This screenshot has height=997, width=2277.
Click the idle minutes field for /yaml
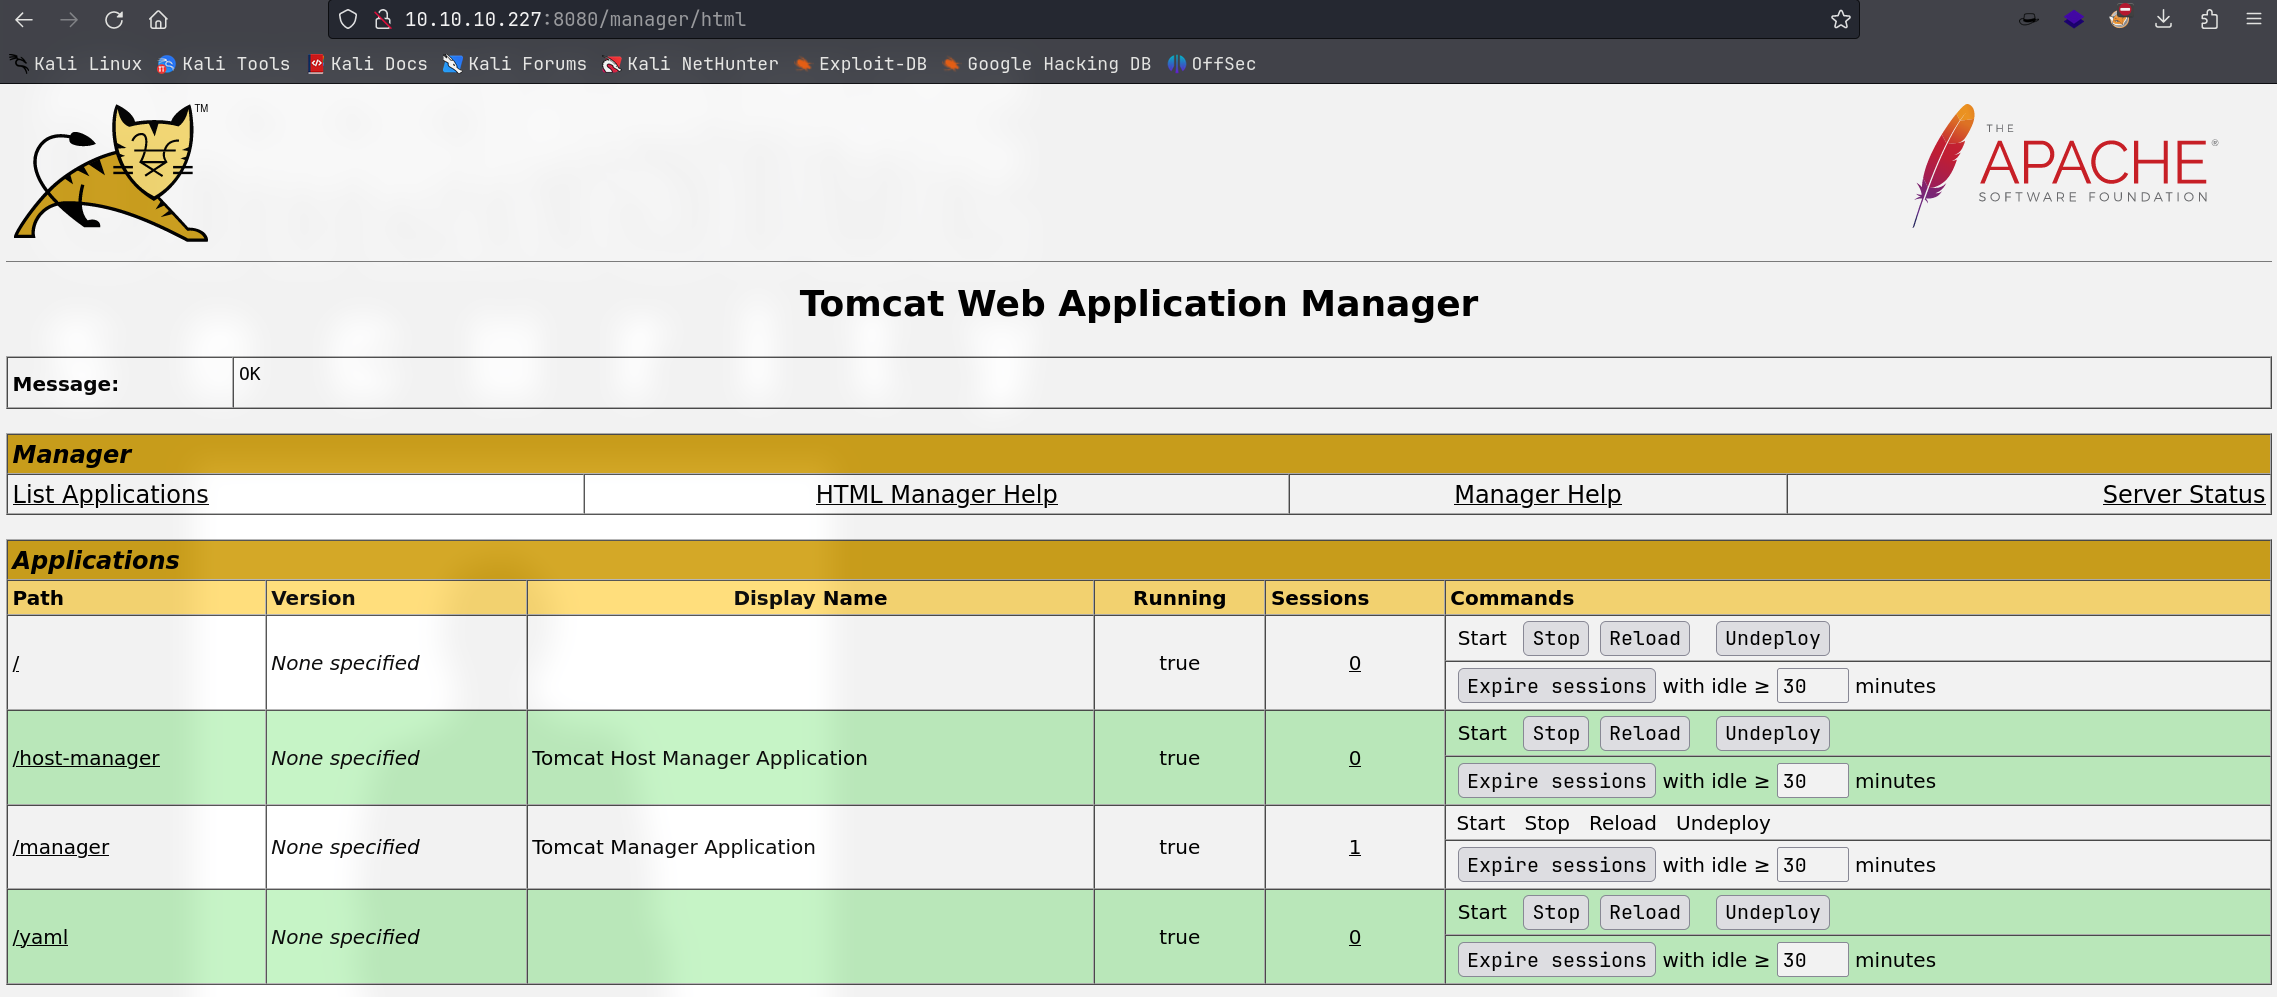coord(1812,960)
